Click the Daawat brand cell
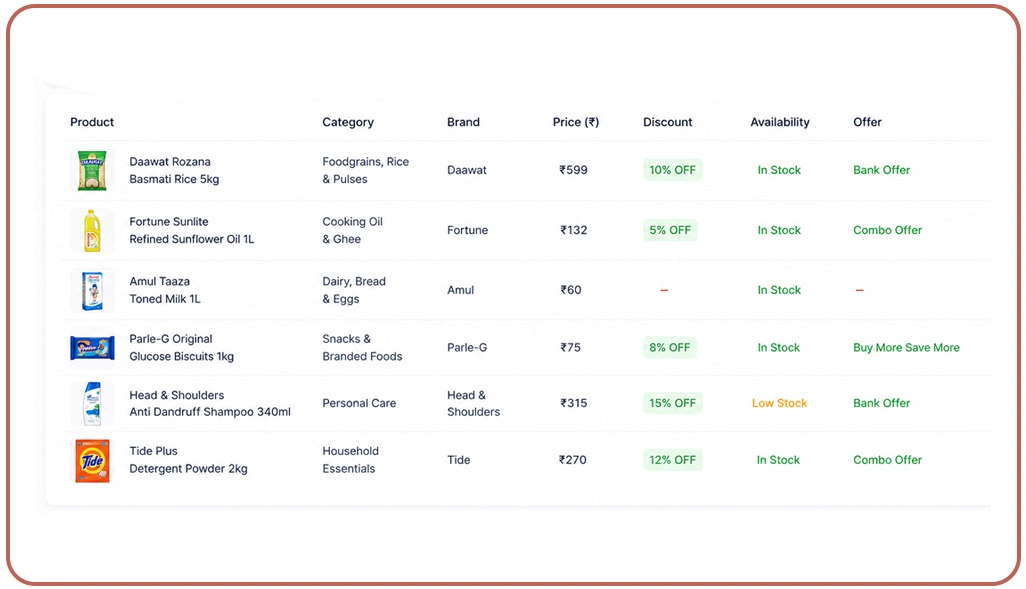Viewport: 1026px width, 589px height. [x=467, y=170]
